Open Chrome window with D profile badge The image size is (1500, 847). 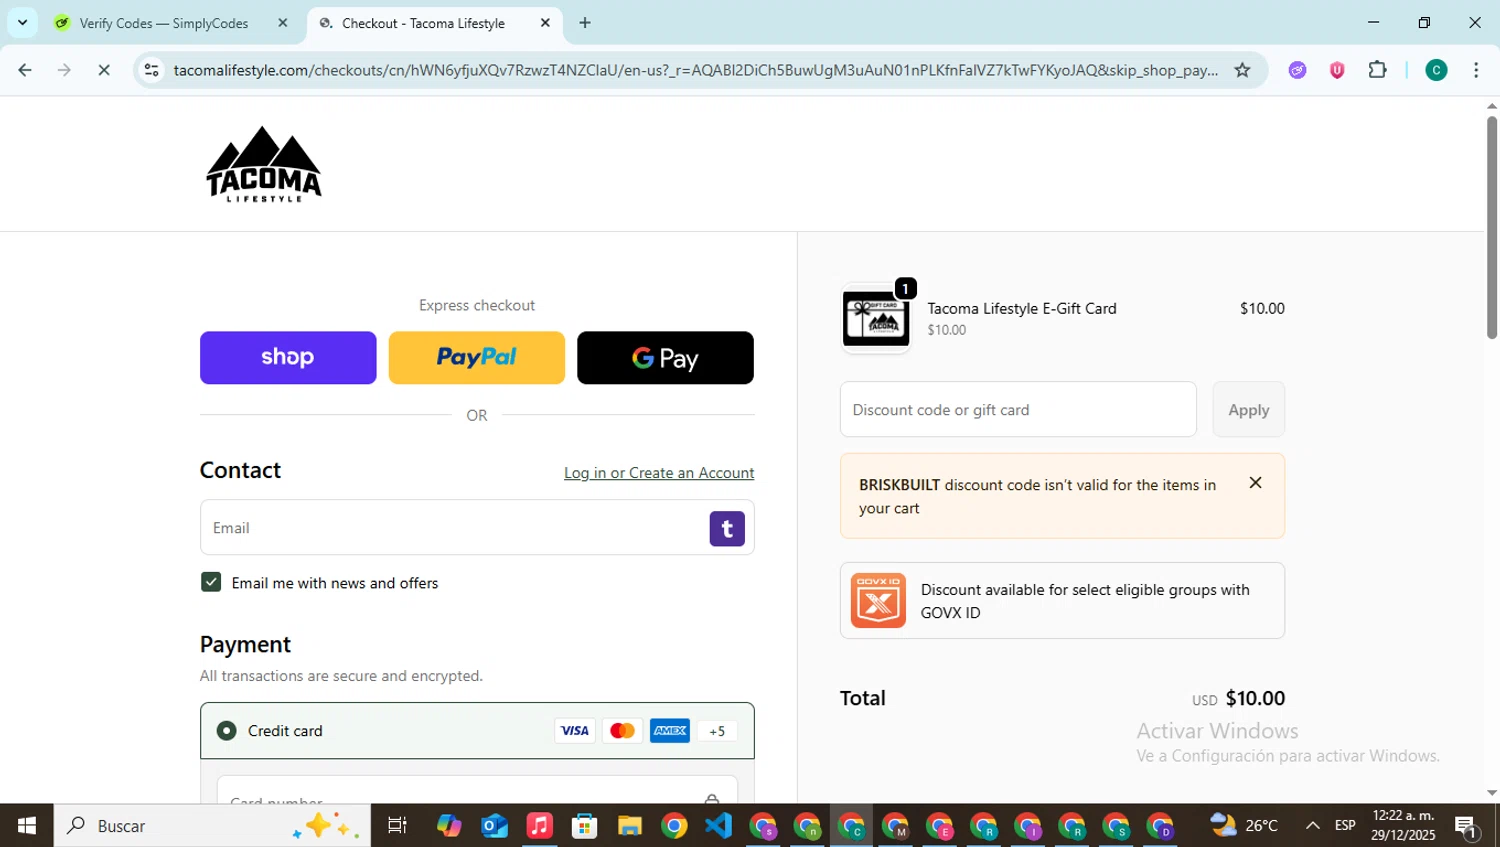click(1160, 826)
